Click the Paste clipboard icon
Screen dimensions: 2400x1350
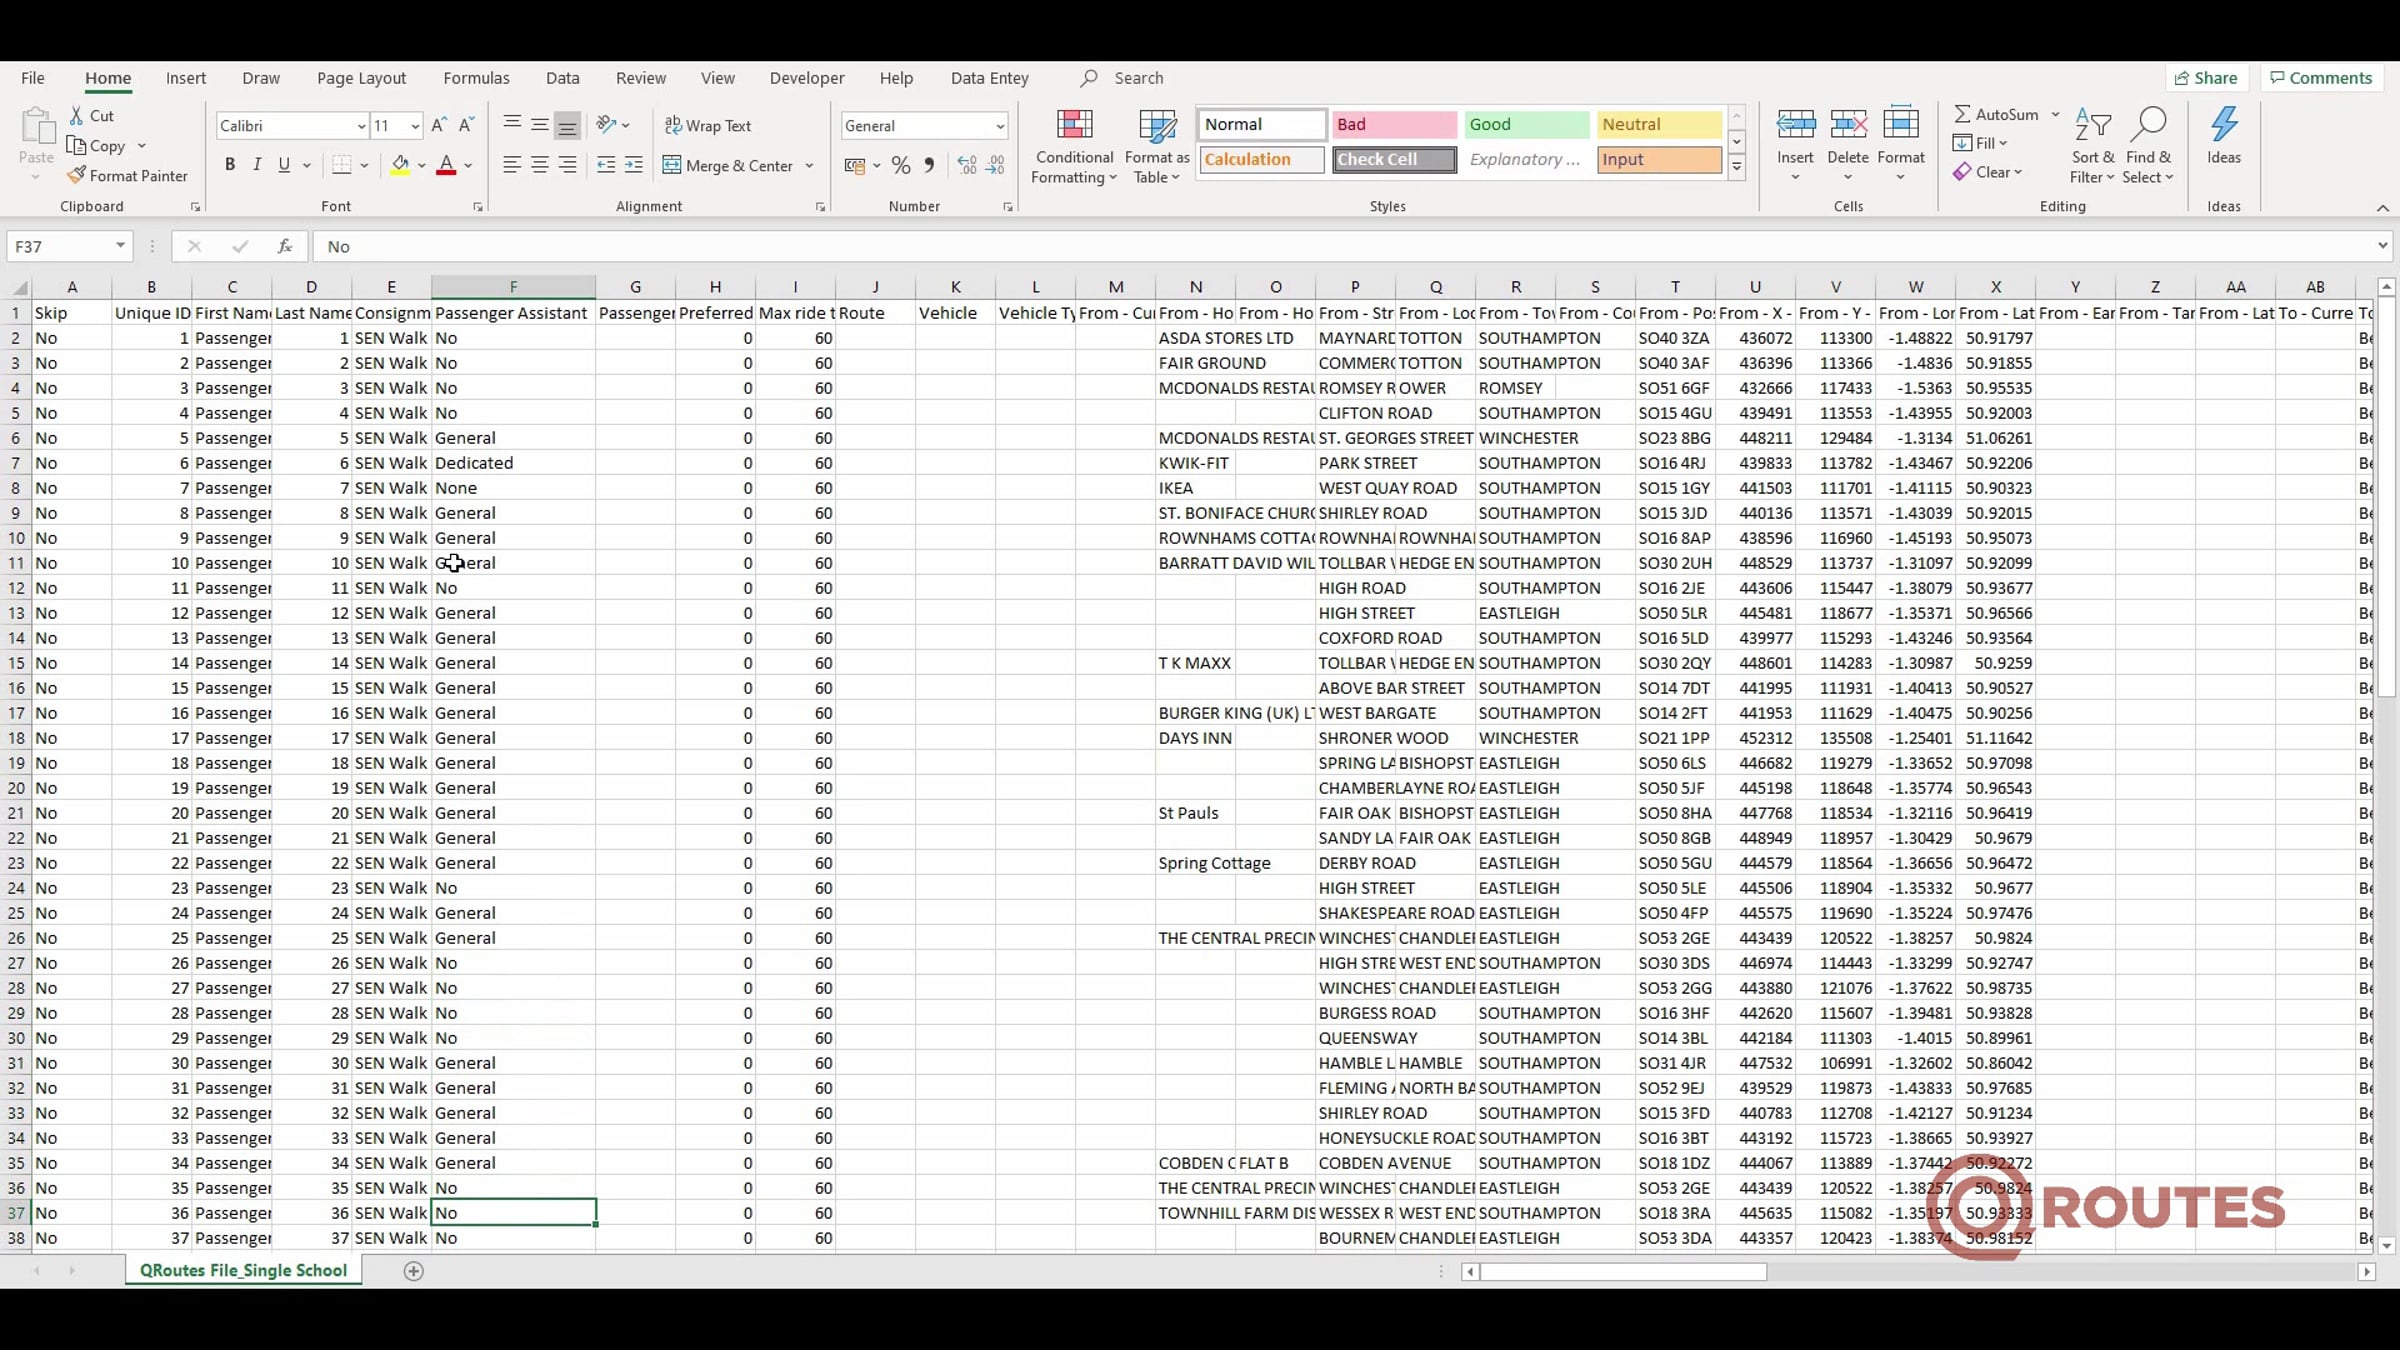tap(37, 128)
